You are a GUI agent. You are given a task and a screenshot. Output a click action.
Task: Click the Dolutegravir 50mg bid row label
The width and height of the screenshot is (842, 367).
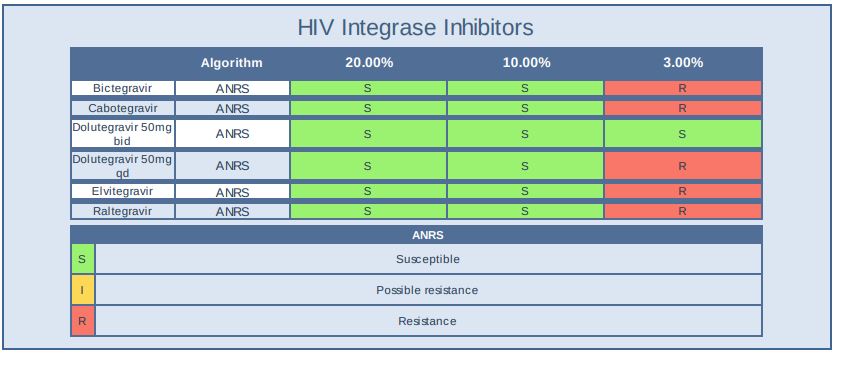123,133
